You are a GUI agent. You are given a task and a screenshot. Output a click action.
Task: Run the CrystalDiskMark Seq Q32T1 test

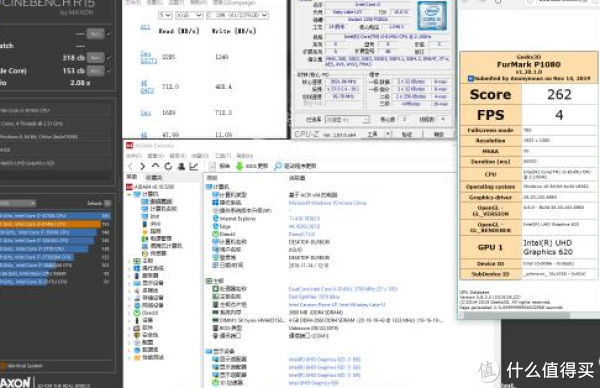pos(148,57)
